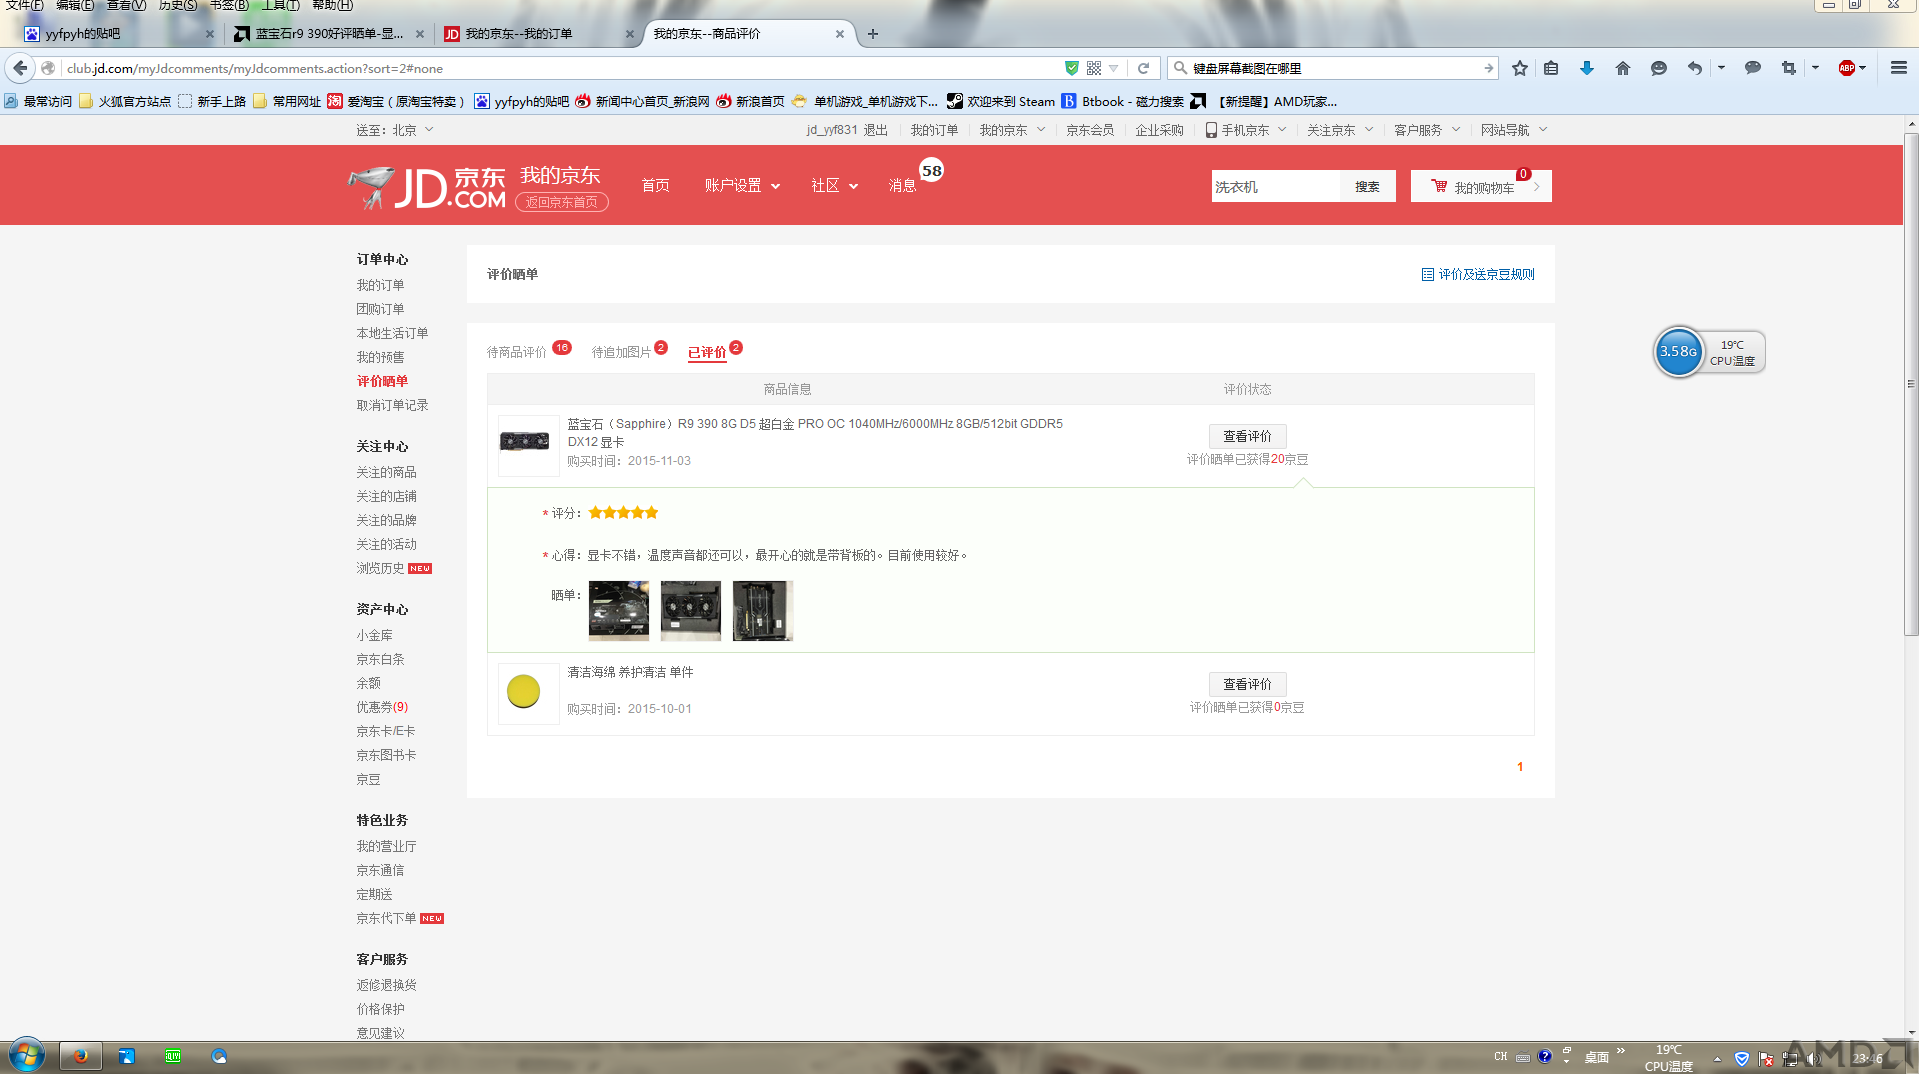1919x1074 pixels.
Task: Select the 待追加图片 tab
Action: point(621,352)
